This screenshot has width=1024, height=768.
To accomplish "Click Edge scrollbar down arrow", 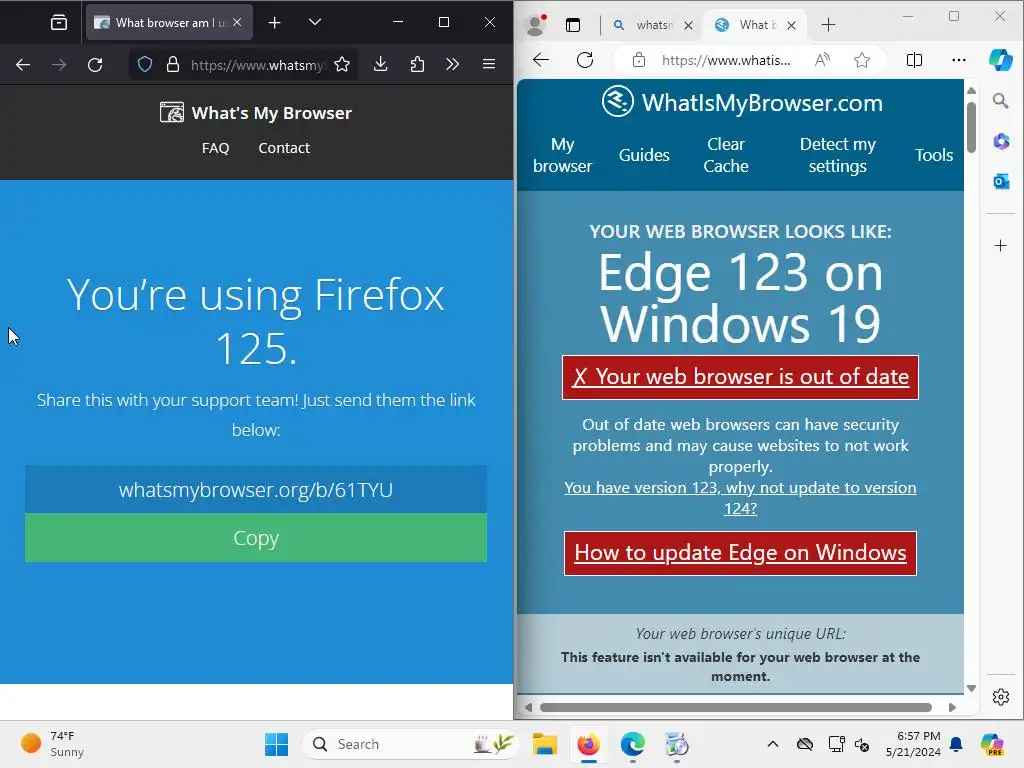I will click(972, 688).
